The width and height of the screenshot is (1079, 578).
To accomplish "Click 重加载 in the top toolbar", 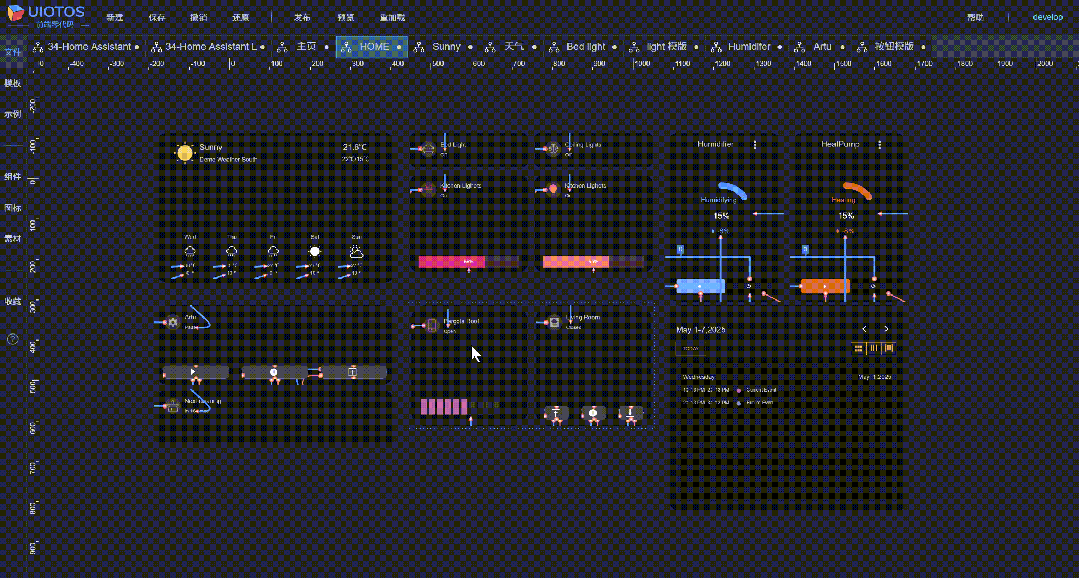I will 392,17.
